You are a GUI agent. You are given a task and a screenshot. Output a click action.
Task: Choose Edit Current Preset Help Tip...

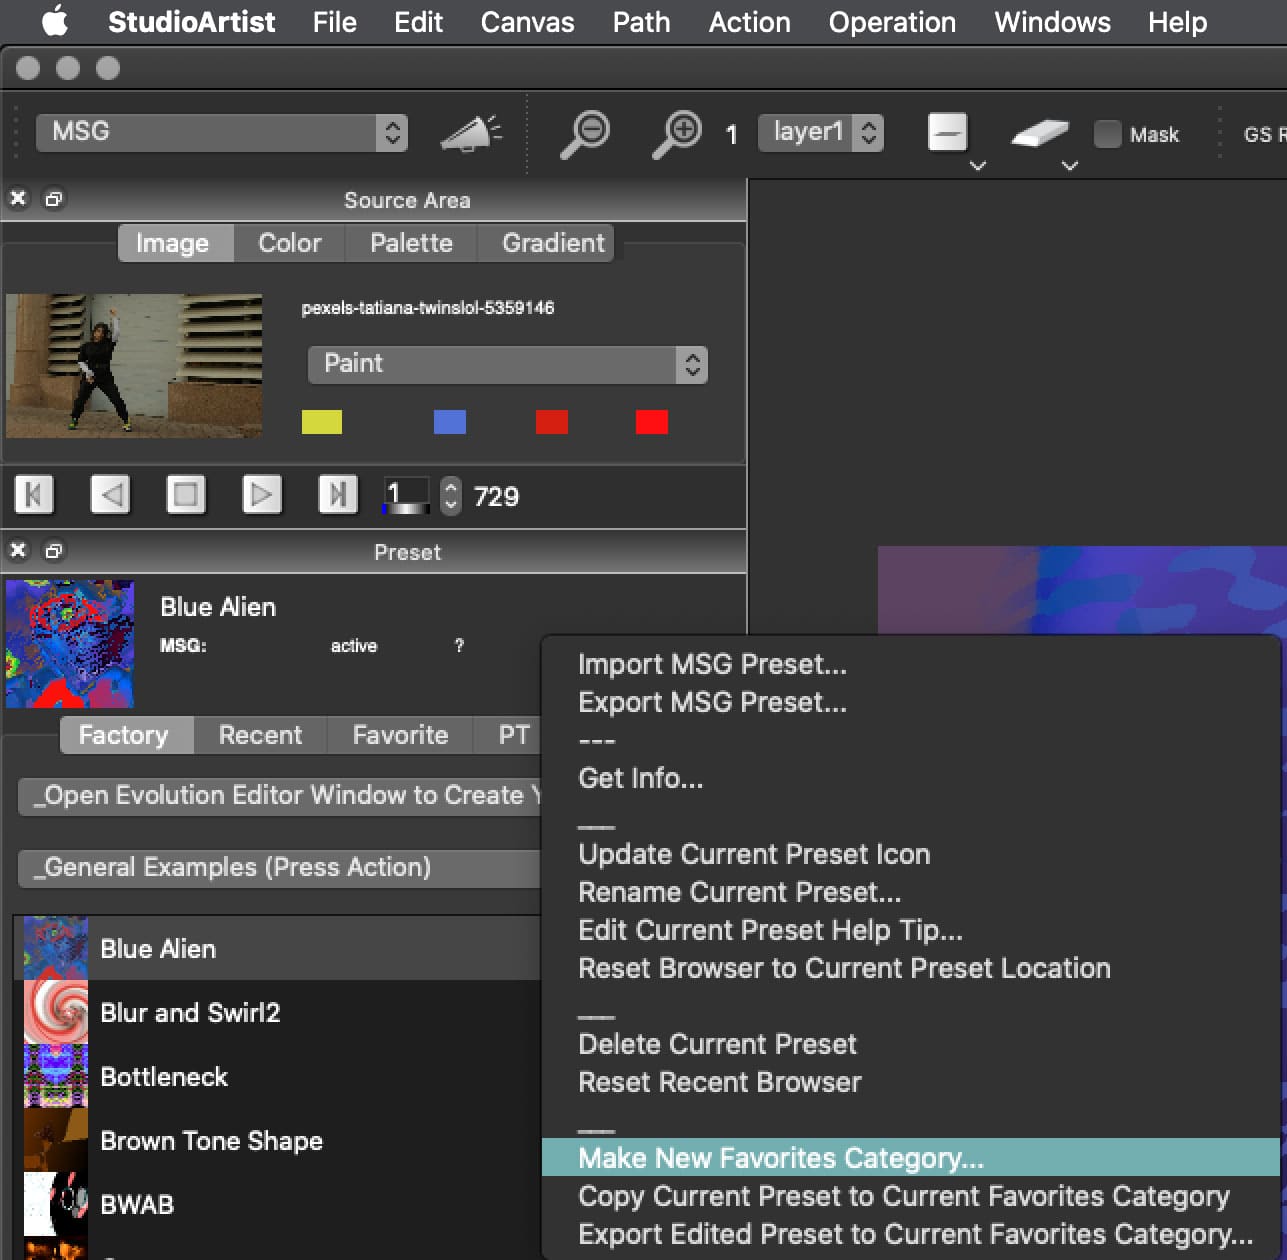(x=911, y=931)
